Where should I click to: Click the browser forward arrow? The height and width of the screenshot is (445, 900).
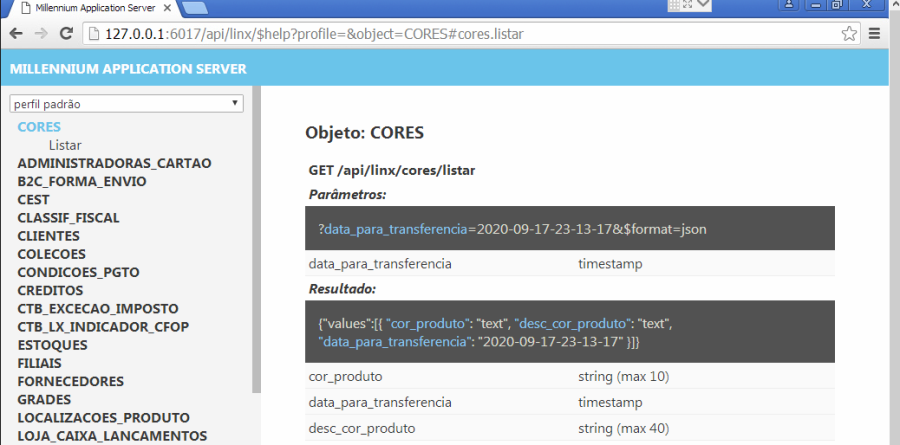coord(41,34)
